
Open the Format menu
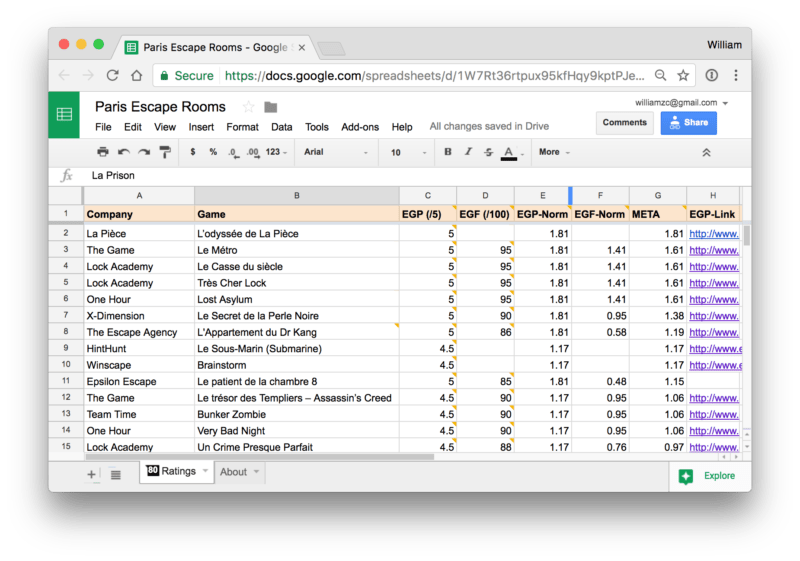[242, 127]
